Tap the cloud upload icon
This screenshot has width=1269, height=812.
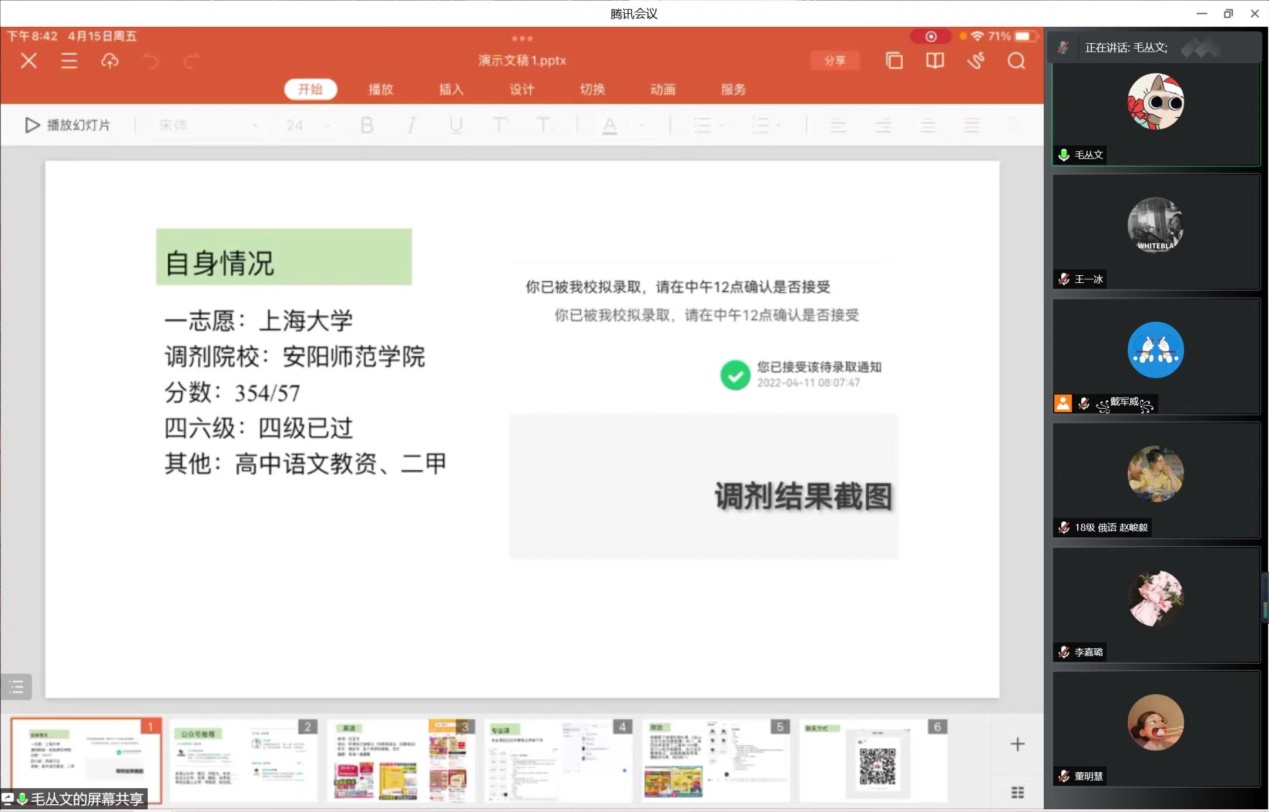pyautogui.click(x=110, y=61)
